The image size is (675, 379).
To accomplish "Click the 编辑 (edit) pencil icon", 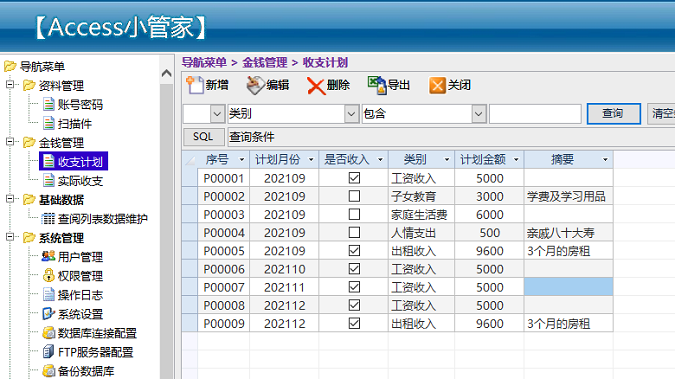I will pos(255,85).
